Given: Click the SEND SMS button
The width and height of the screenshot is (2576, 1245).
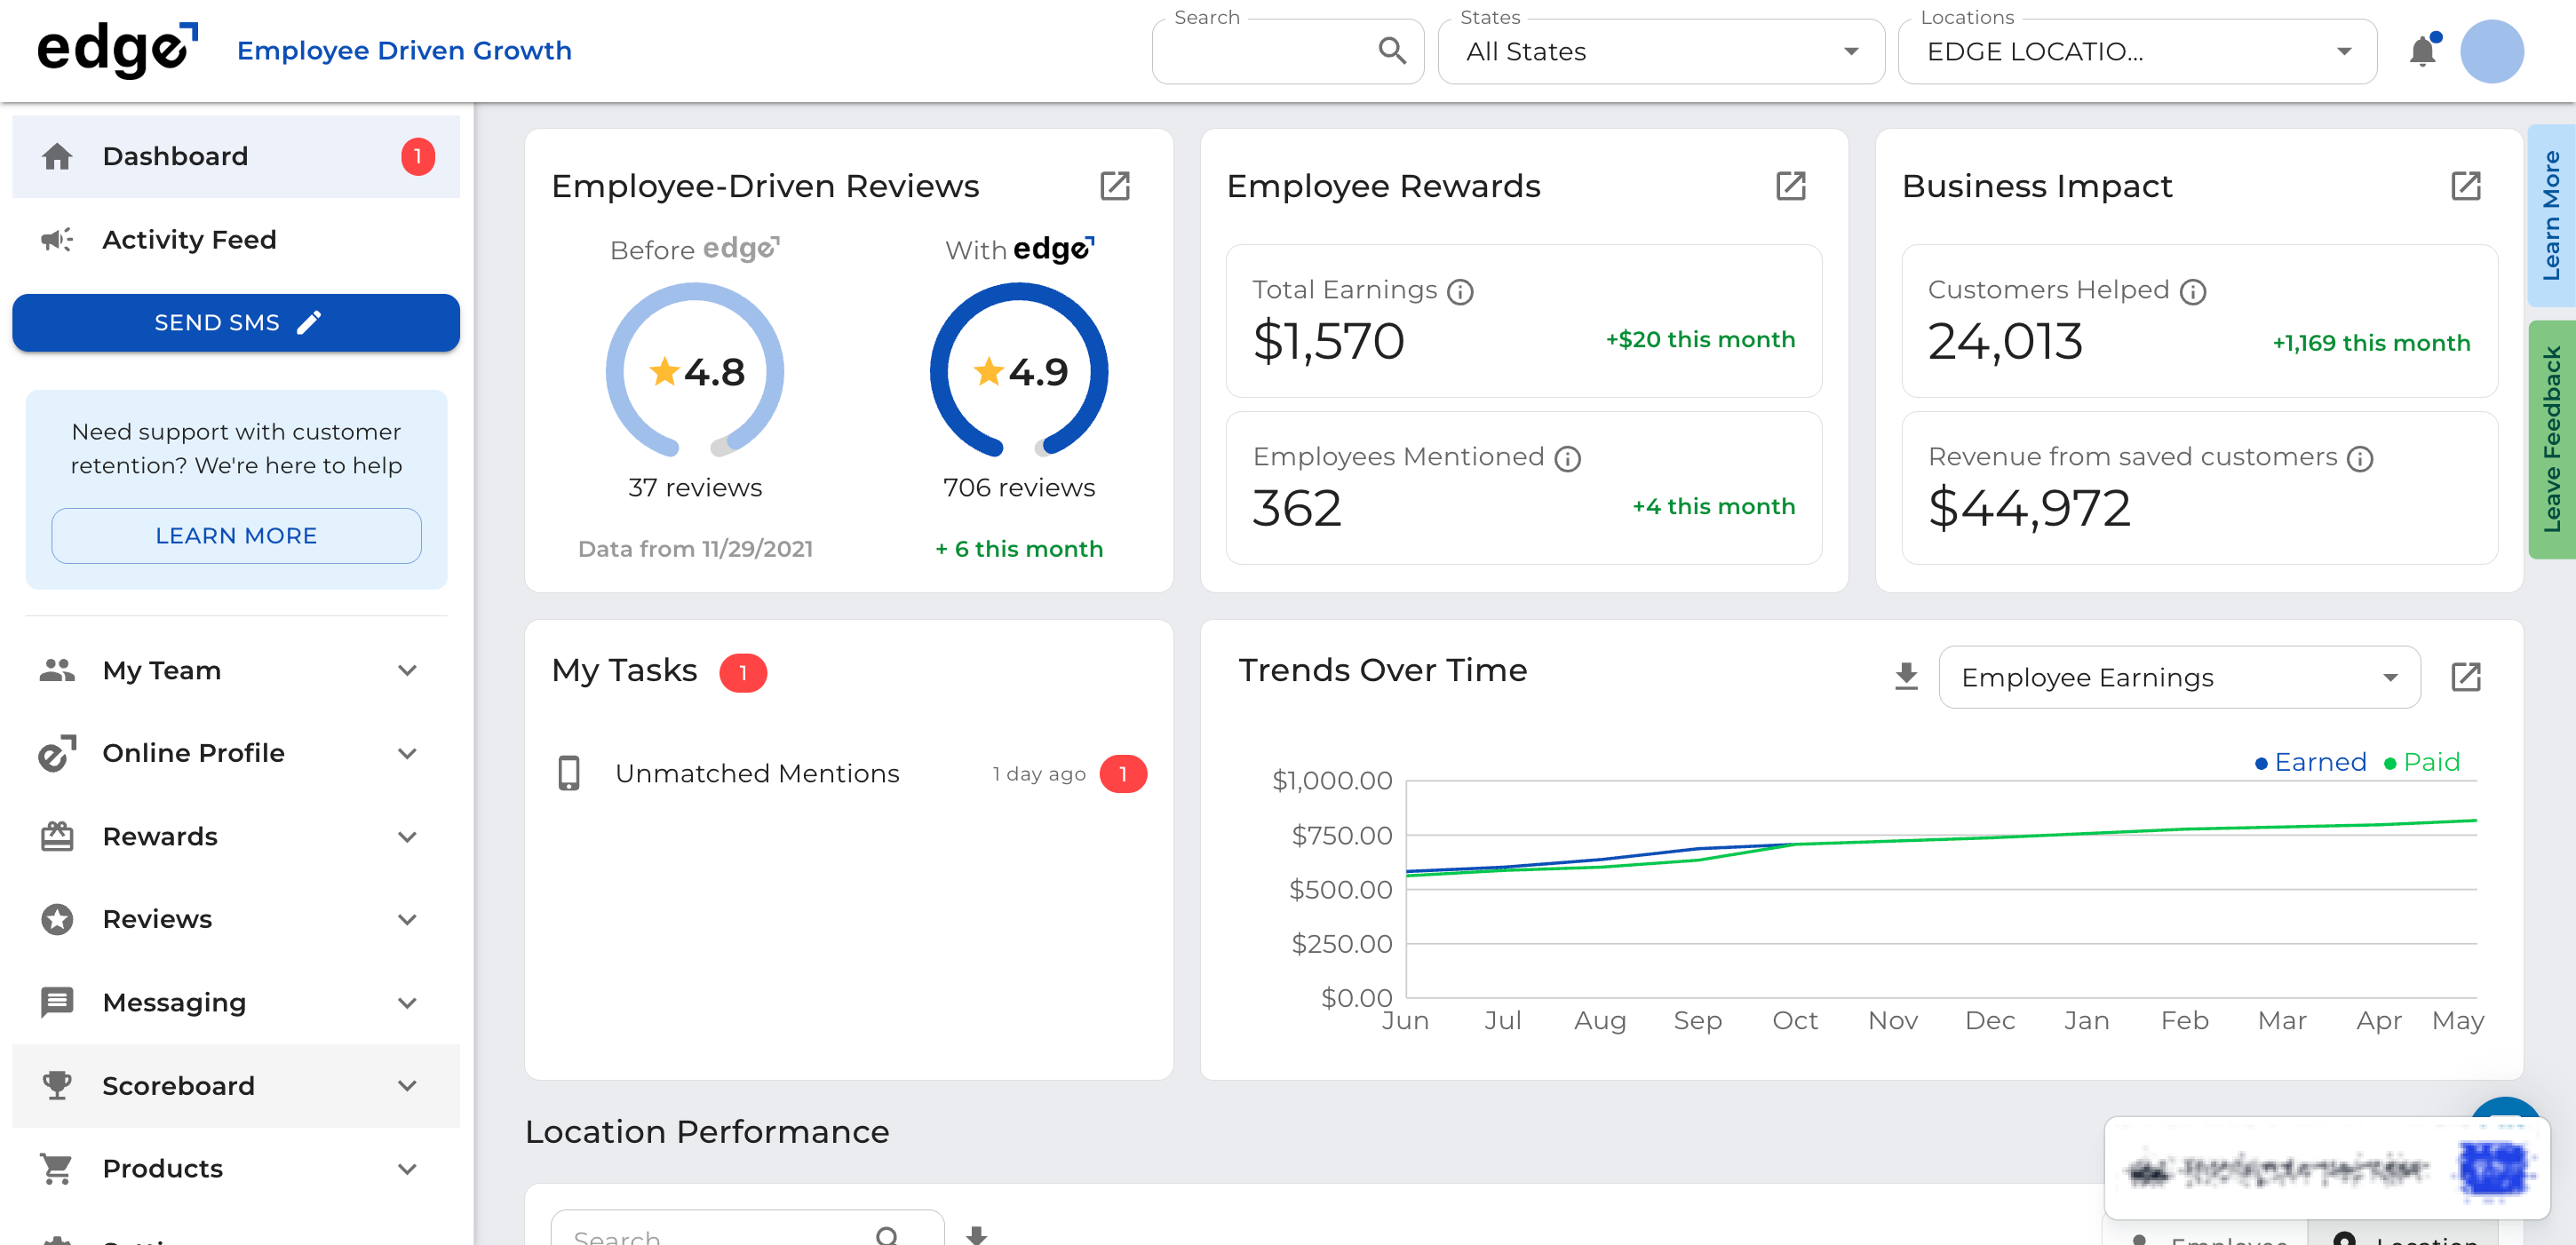Looking at the screenshot, I should pyautogui.click(x=236, y=322).
